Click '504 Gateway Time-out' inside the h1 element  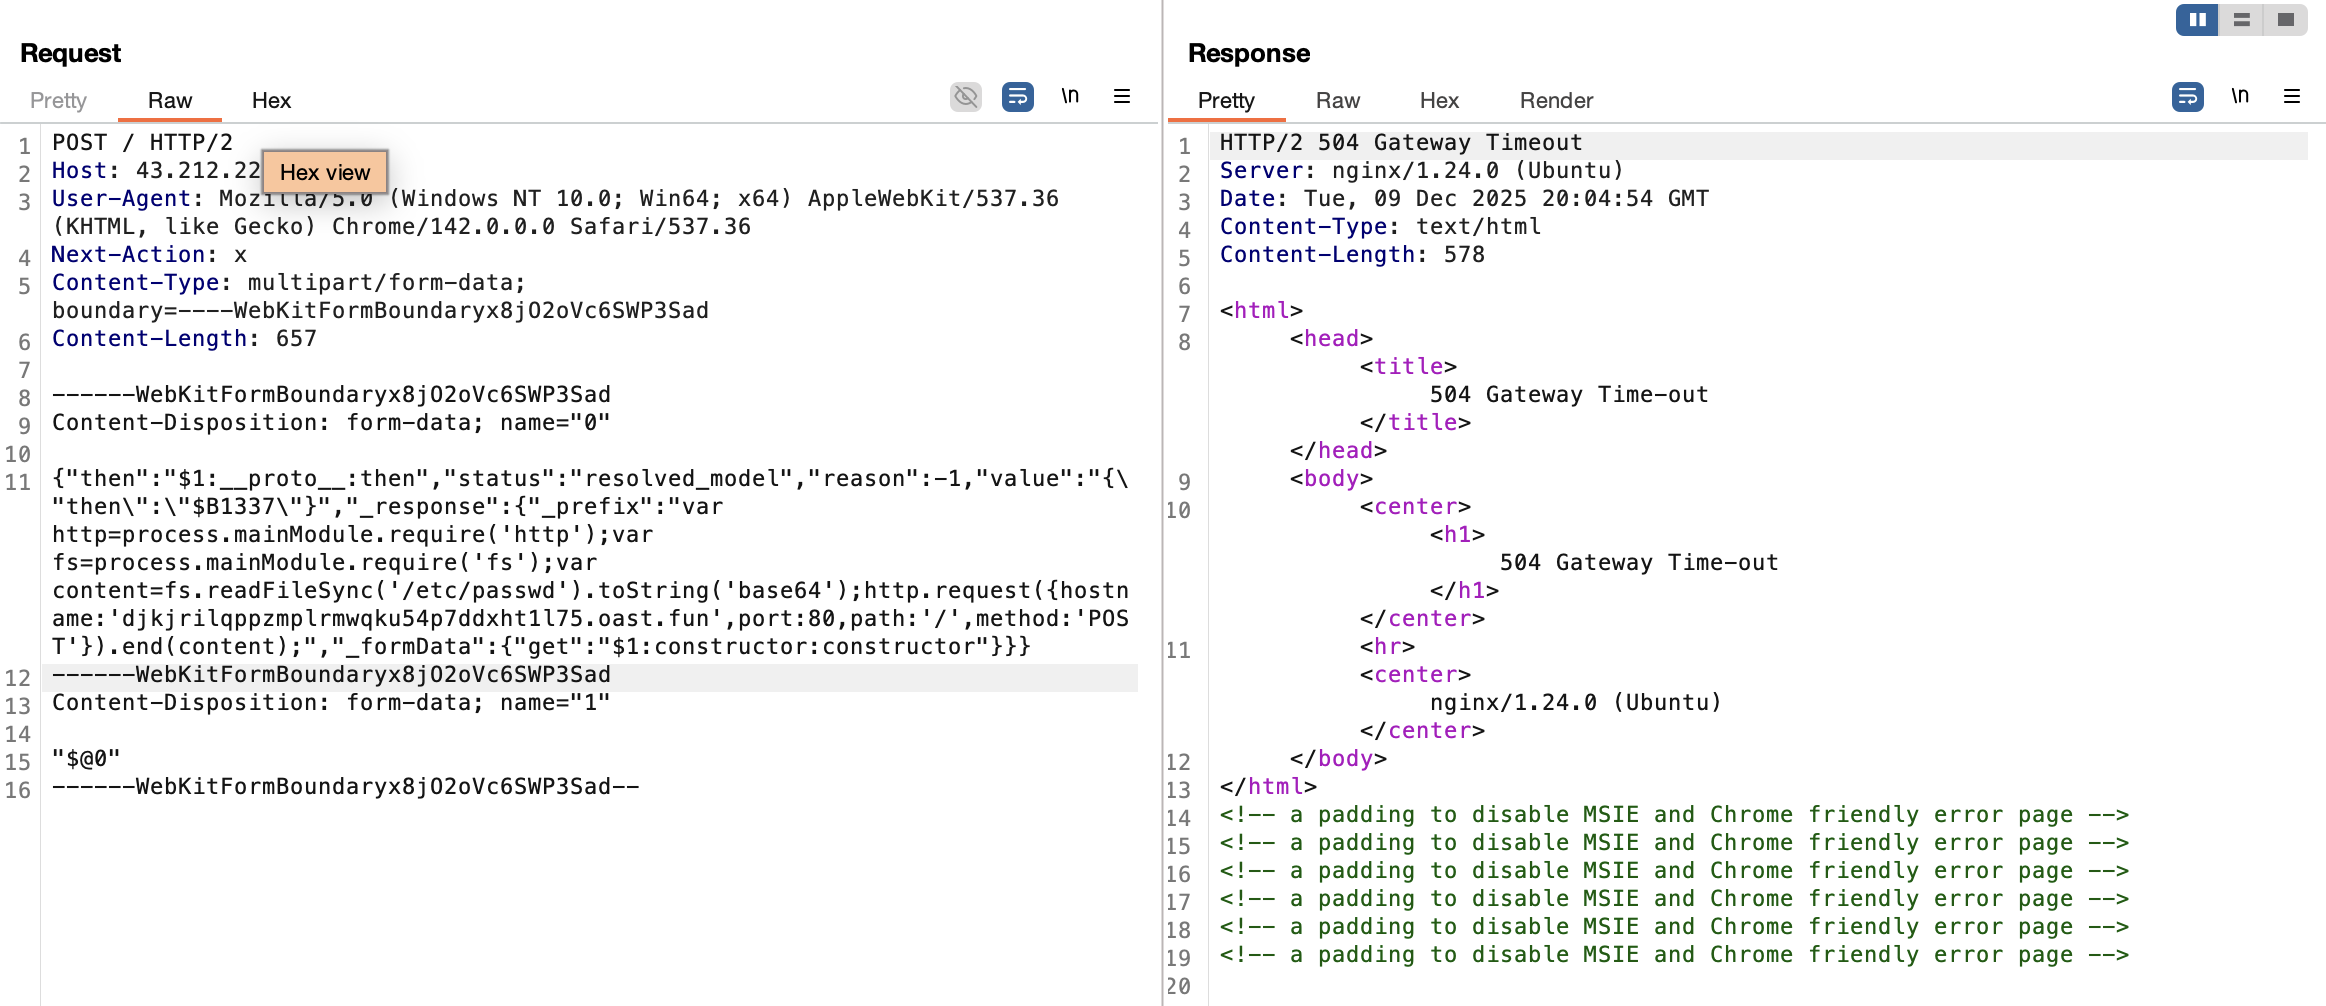[x=1639, y=563]
